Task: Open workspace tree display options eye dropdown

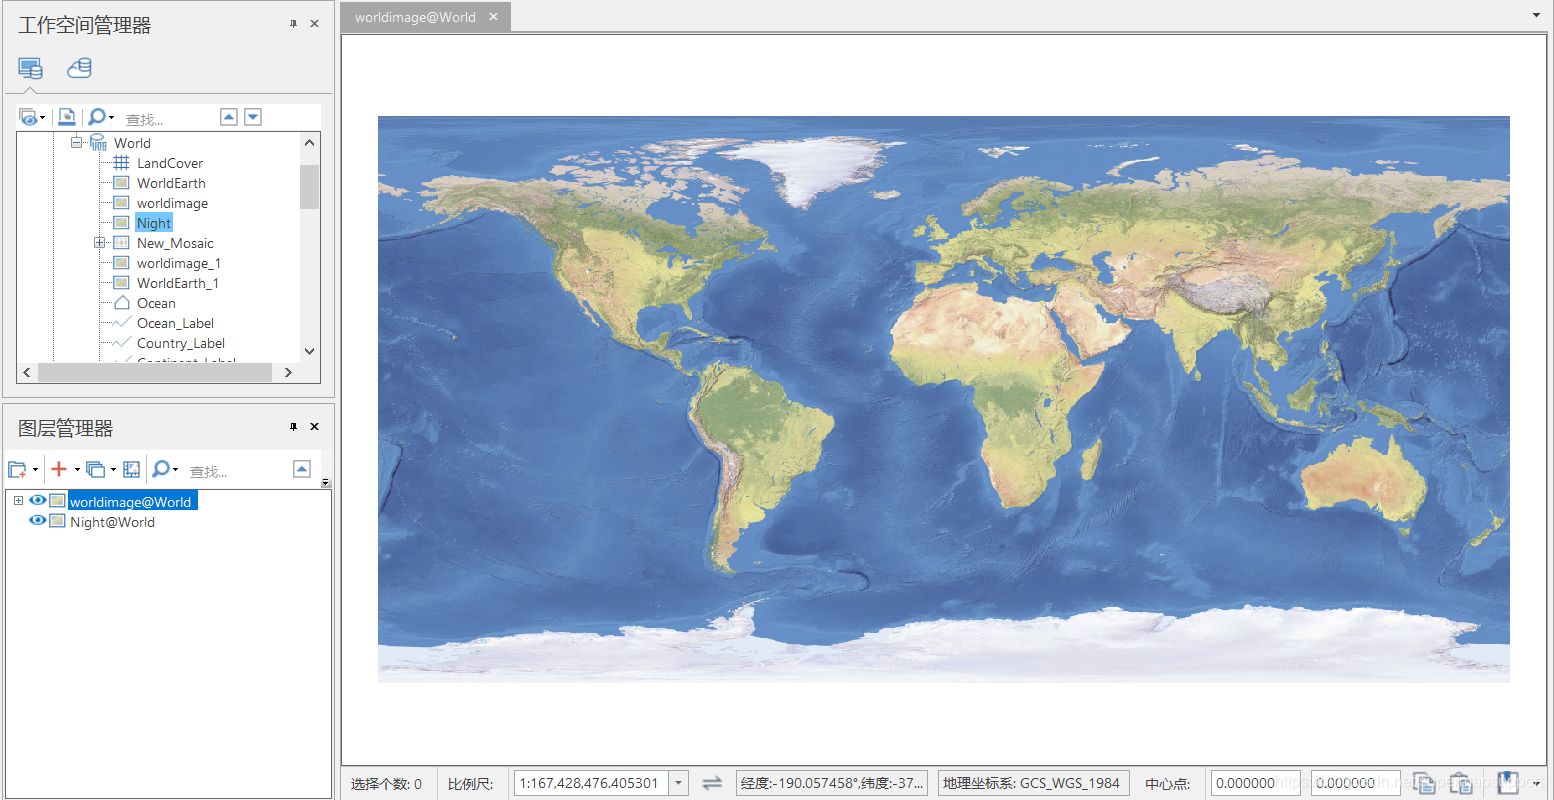Action: (x=32, y=117)
